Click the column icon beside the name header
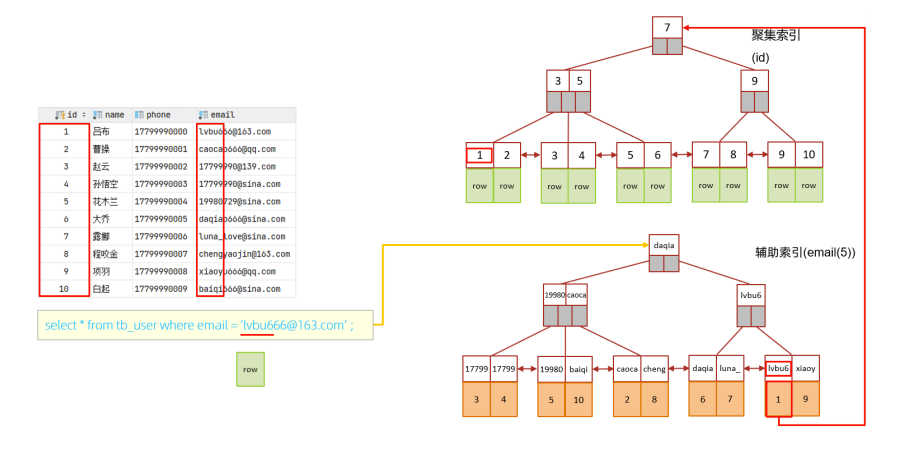The image size is (912, 454). point(98,115)
